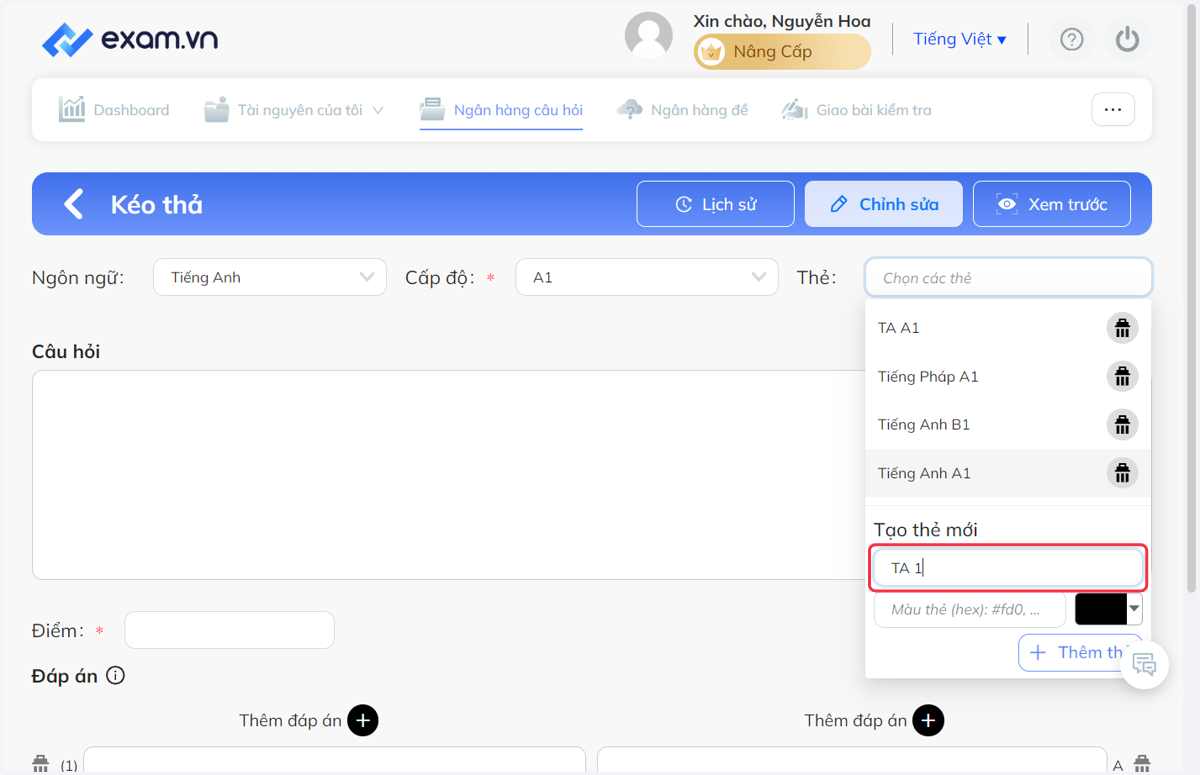Delete the Tiếng Anh B1 tag
This screenshot has height=775, width=1200.
(1122, 424)
